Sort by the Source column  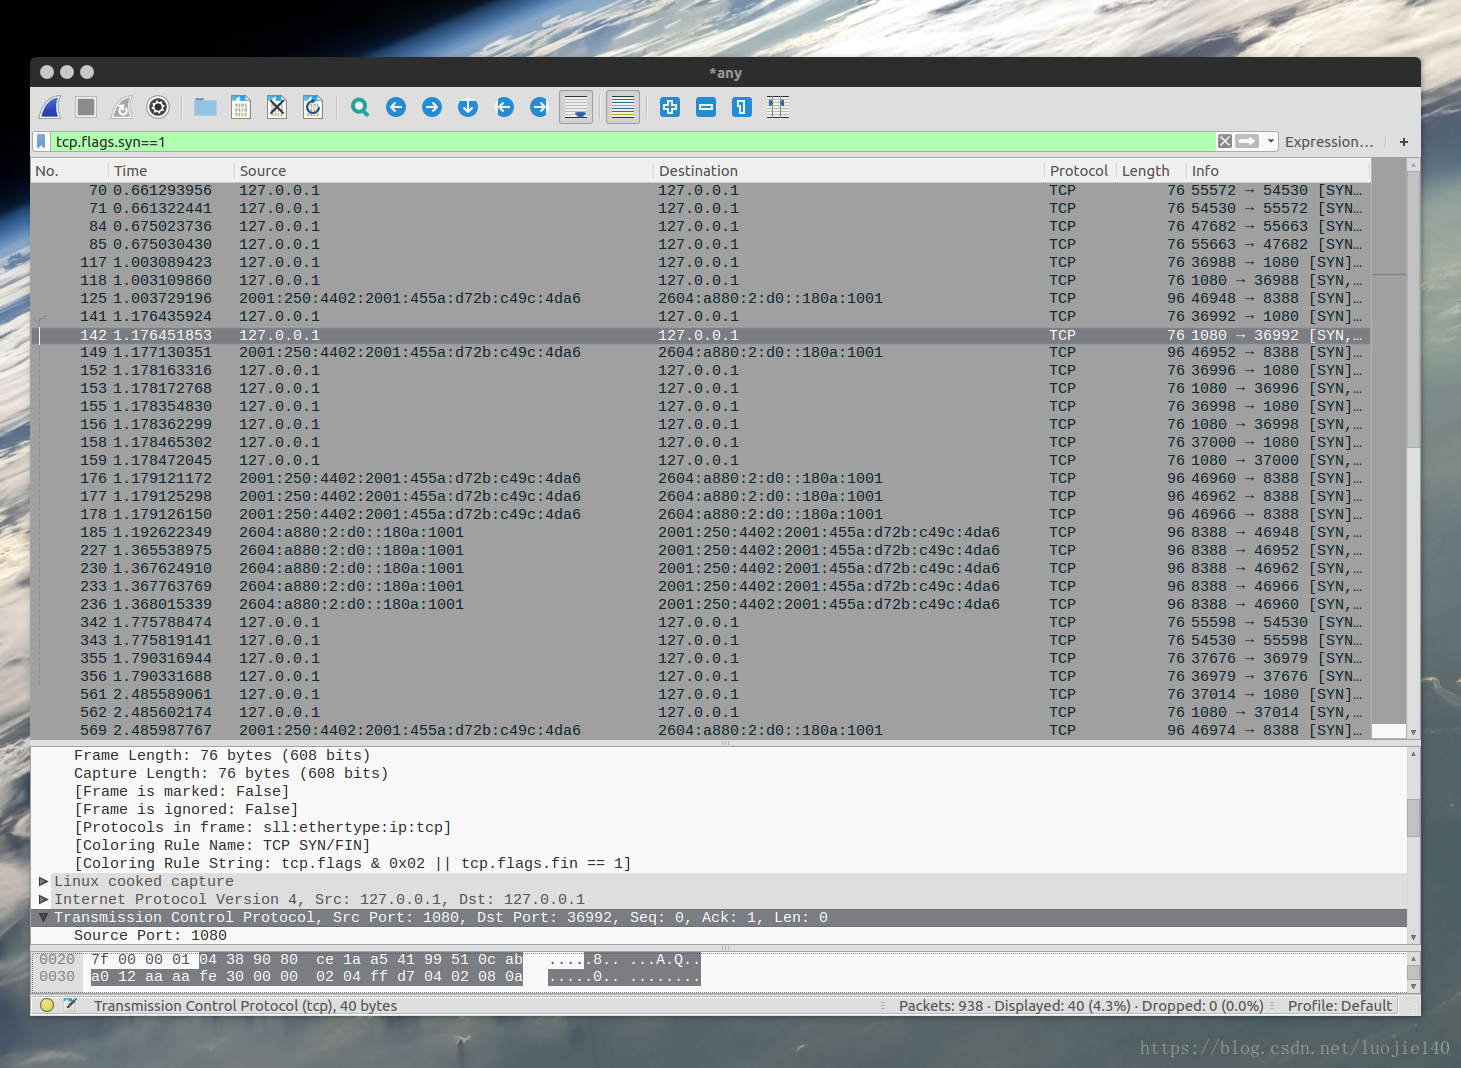pos(444,171)
